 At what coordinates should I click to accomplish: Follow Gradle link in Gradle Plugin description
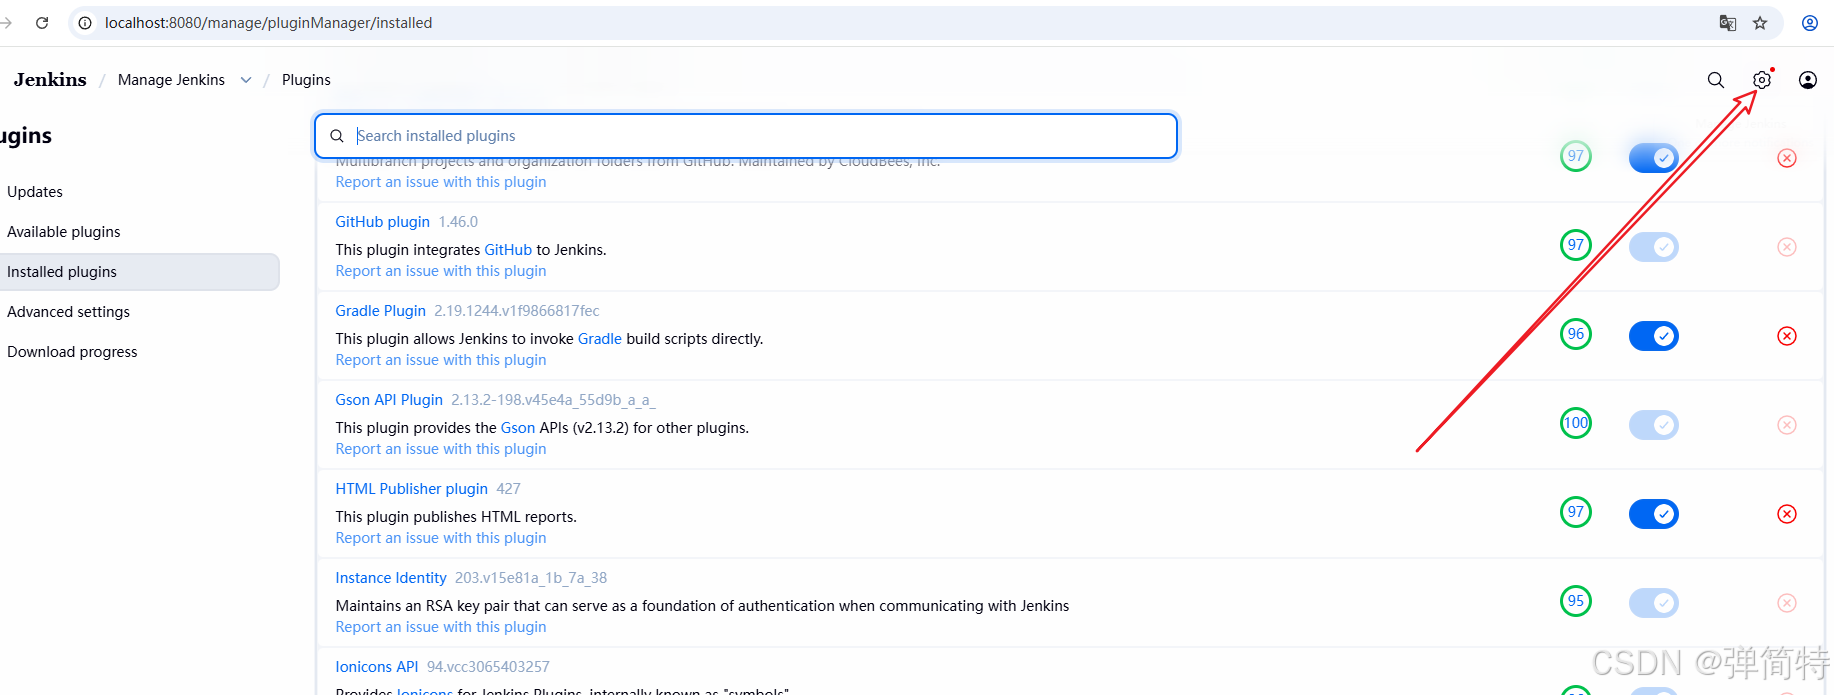point(600,339)
